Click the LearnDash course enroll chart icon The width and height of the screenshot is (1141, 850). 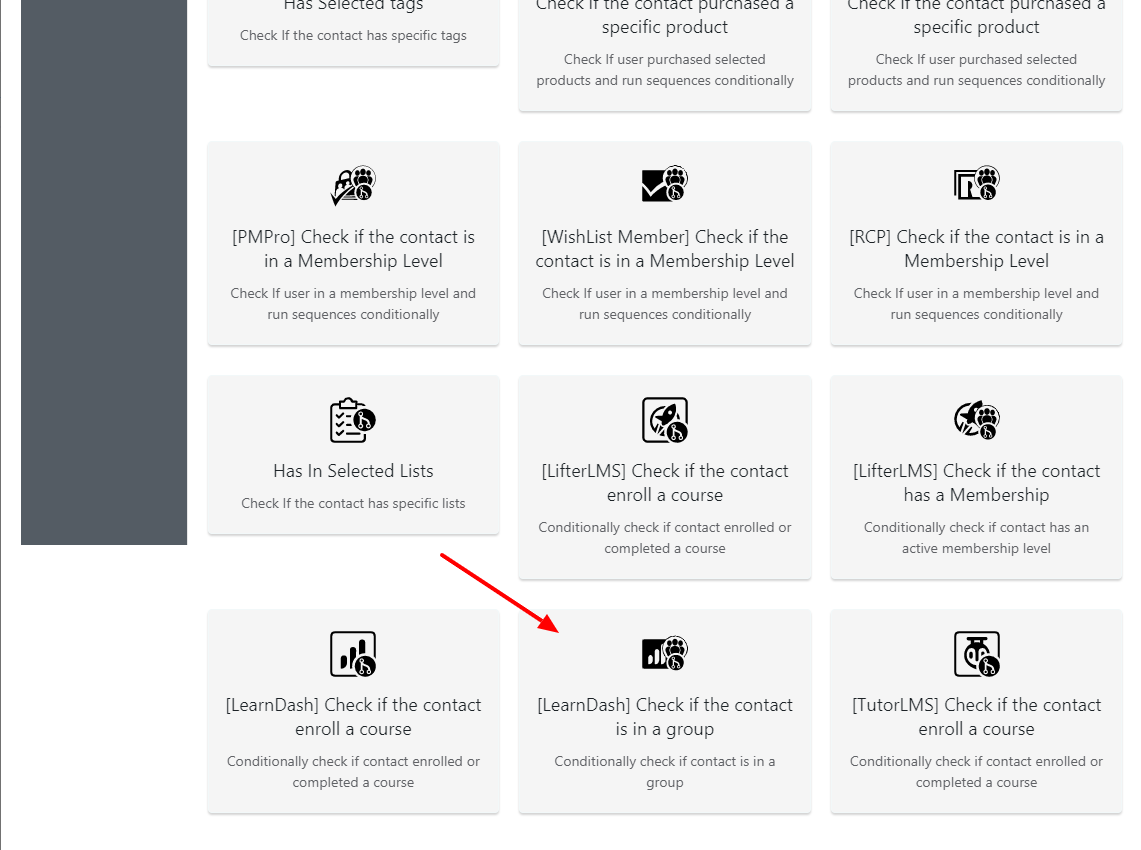coord(353,654)
